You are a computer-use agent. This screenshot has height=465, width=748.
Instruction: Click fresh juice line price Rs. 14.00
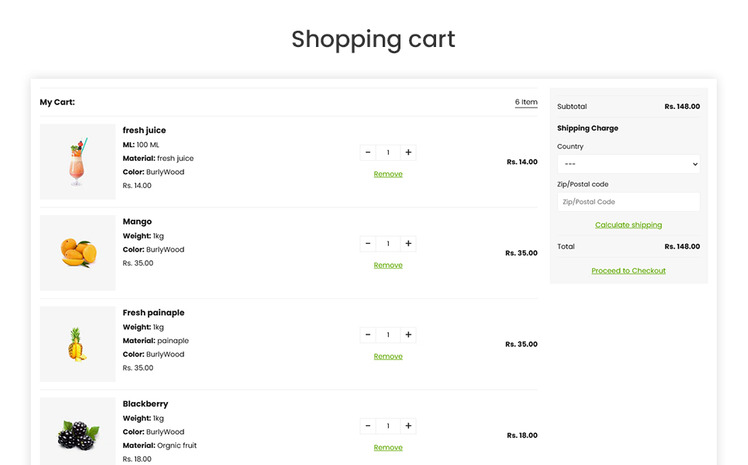[x=522, y=162]
